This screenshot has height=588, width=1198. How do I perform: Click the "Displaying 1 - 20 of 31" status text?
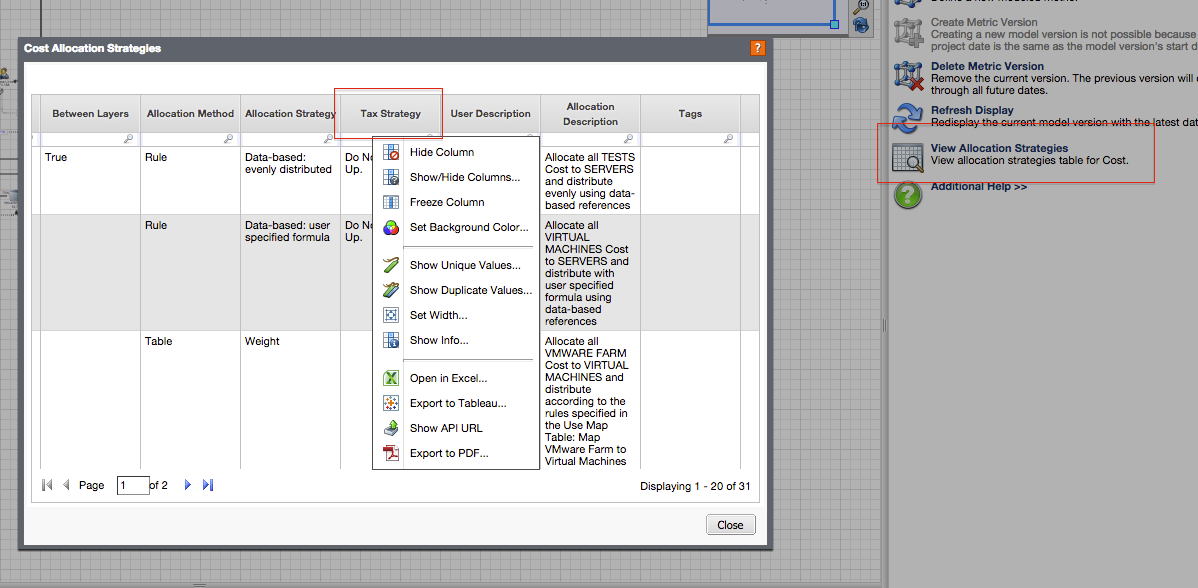pos(695,486)
